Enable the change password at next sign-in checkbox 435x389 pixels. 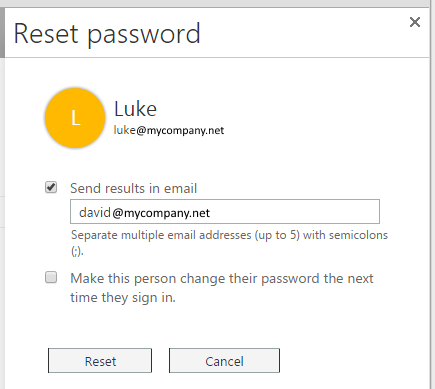coord(51,277)
